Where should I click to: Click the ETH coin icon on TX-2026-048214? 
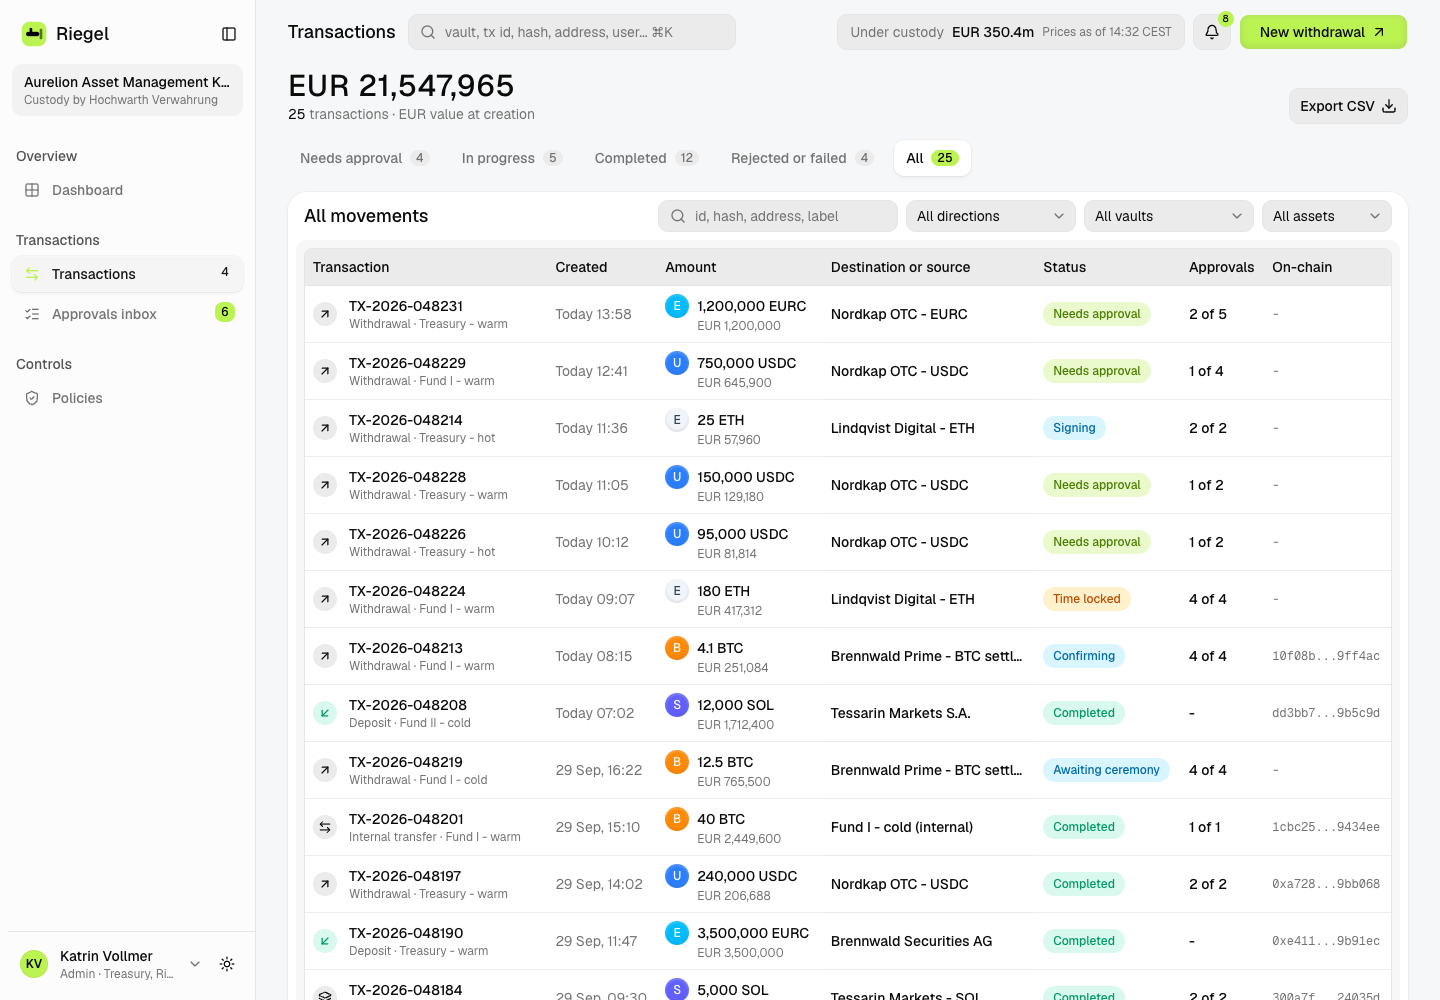click(677, 420)
